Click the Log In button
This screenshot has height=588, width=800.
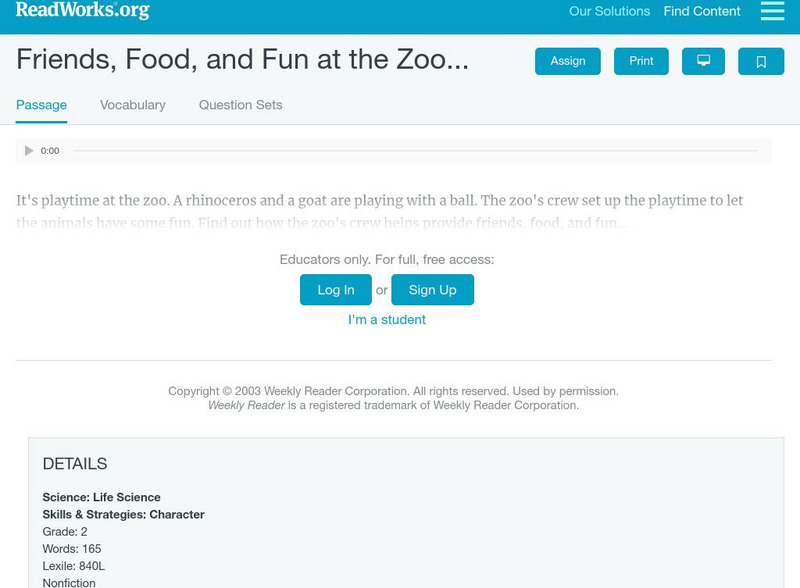coord(336,290)
